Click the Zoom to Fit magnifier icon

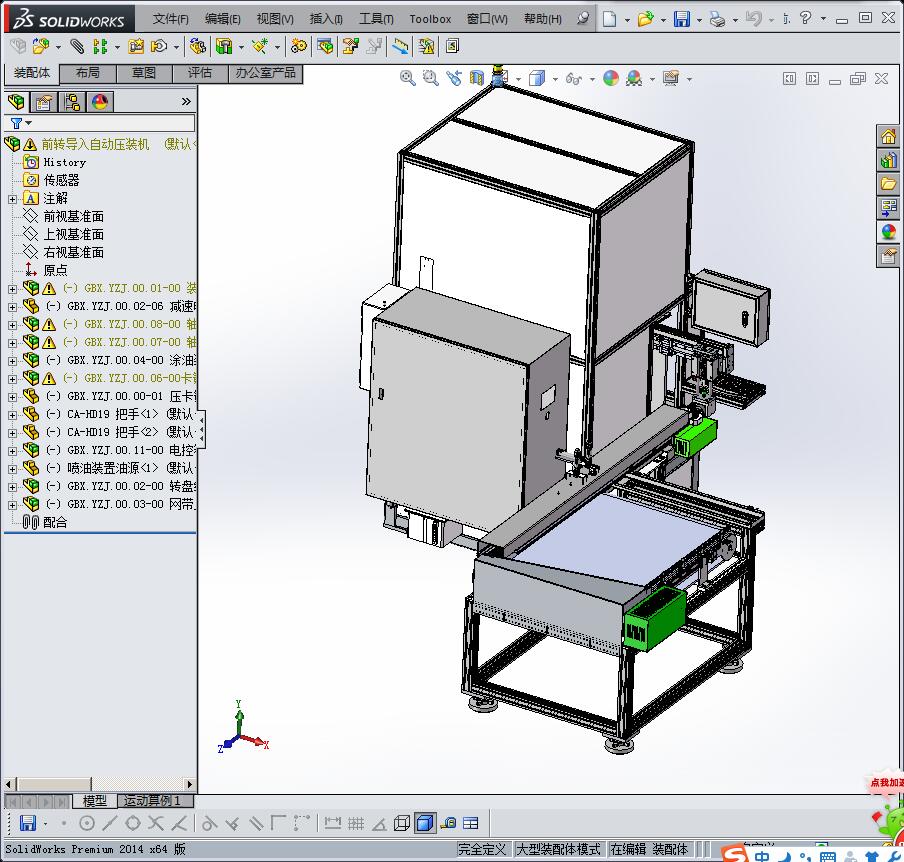point(408,78)
